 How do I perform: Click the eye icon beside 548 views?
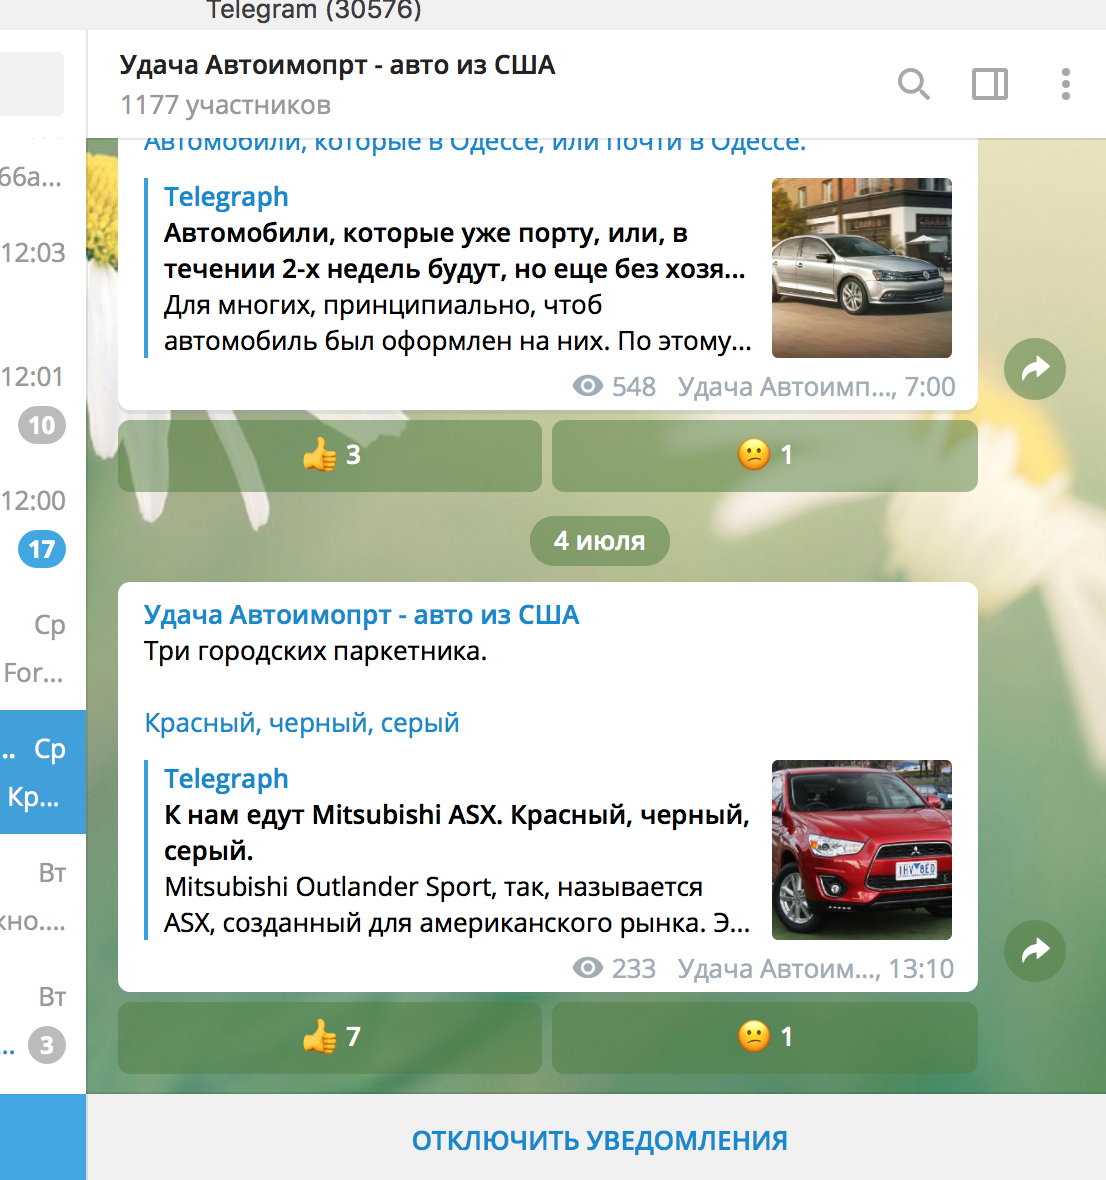coord(588,386)
